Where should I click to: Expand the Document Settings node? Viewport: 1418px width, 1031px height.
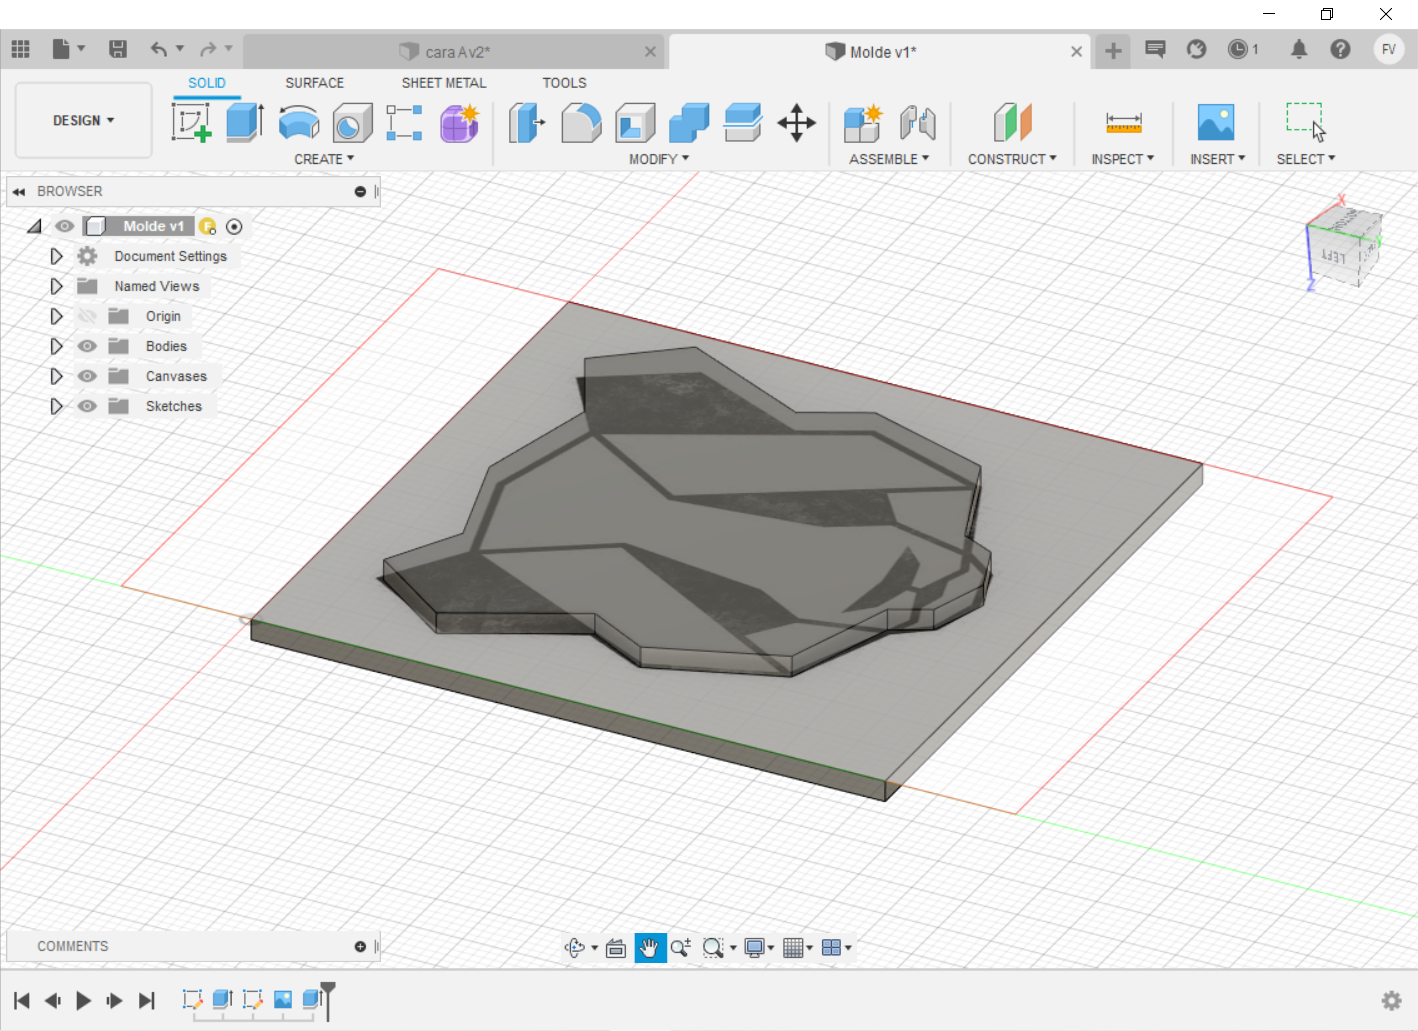point(56,256)
